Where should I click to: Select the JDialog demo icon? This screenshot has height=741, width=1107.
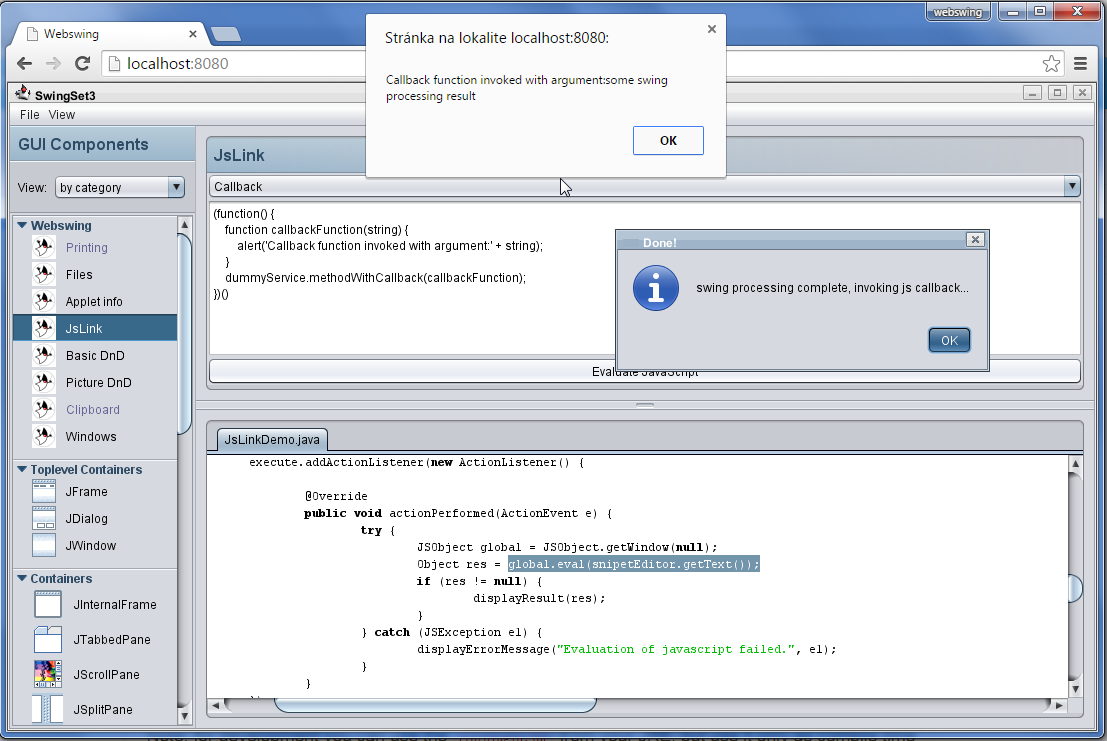[44, 518]
